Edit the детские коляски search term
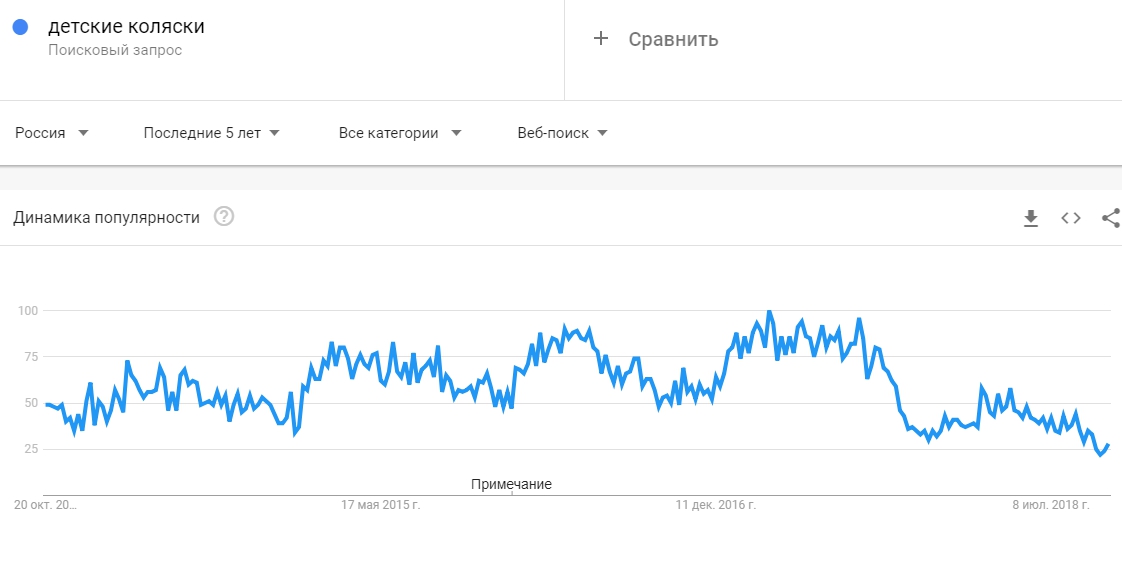 126,27
